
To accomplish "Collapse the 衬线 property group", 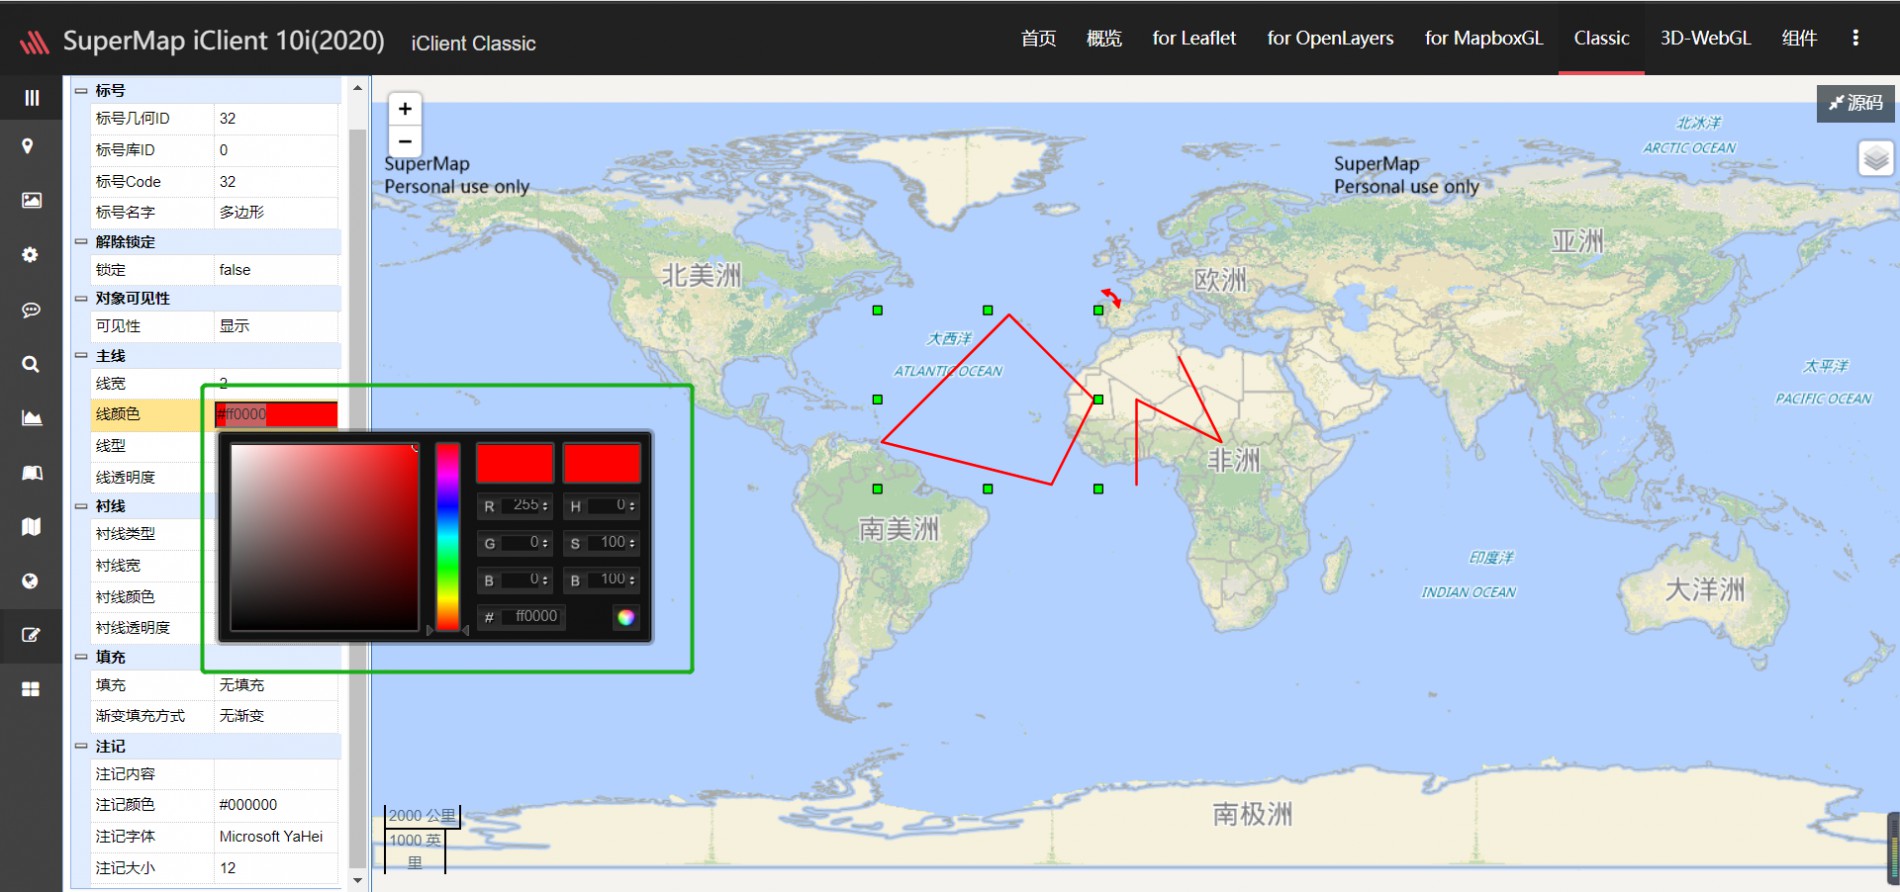I will [81, 506].
